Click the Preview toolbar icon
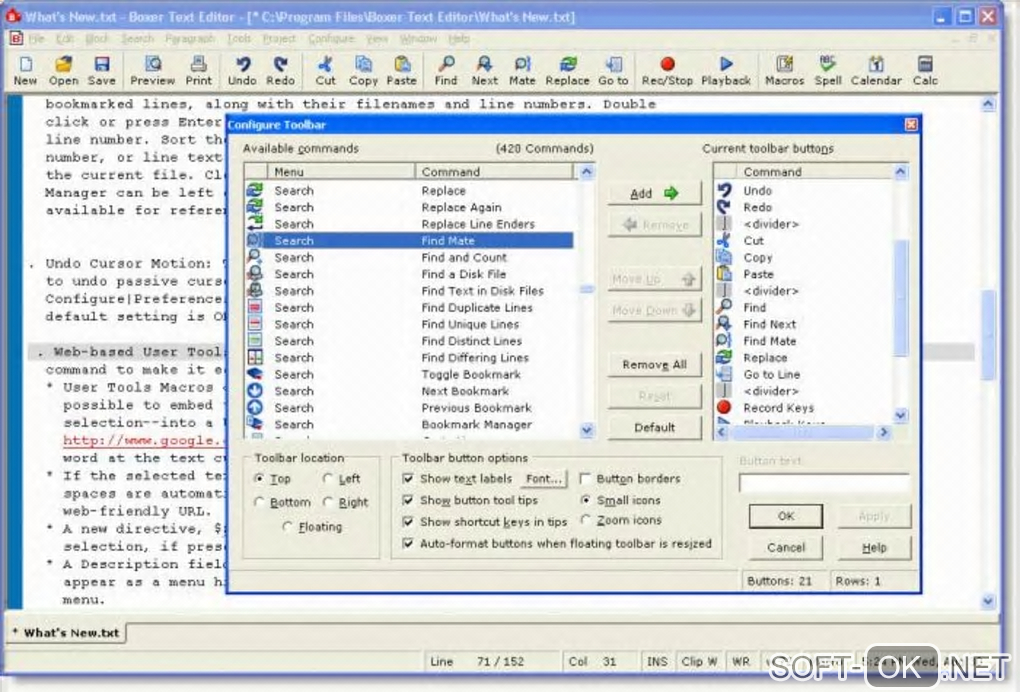The width and height of the screenshot is (1020, 692). [x=152, y=69]
